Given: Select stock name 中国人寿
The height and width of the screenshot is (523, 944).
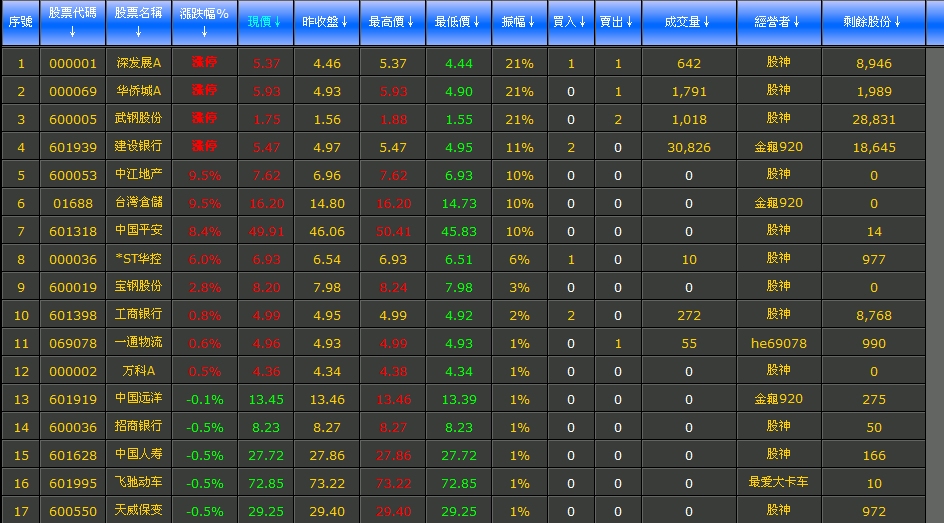Looking at the screenshot, I should (138, 454).
